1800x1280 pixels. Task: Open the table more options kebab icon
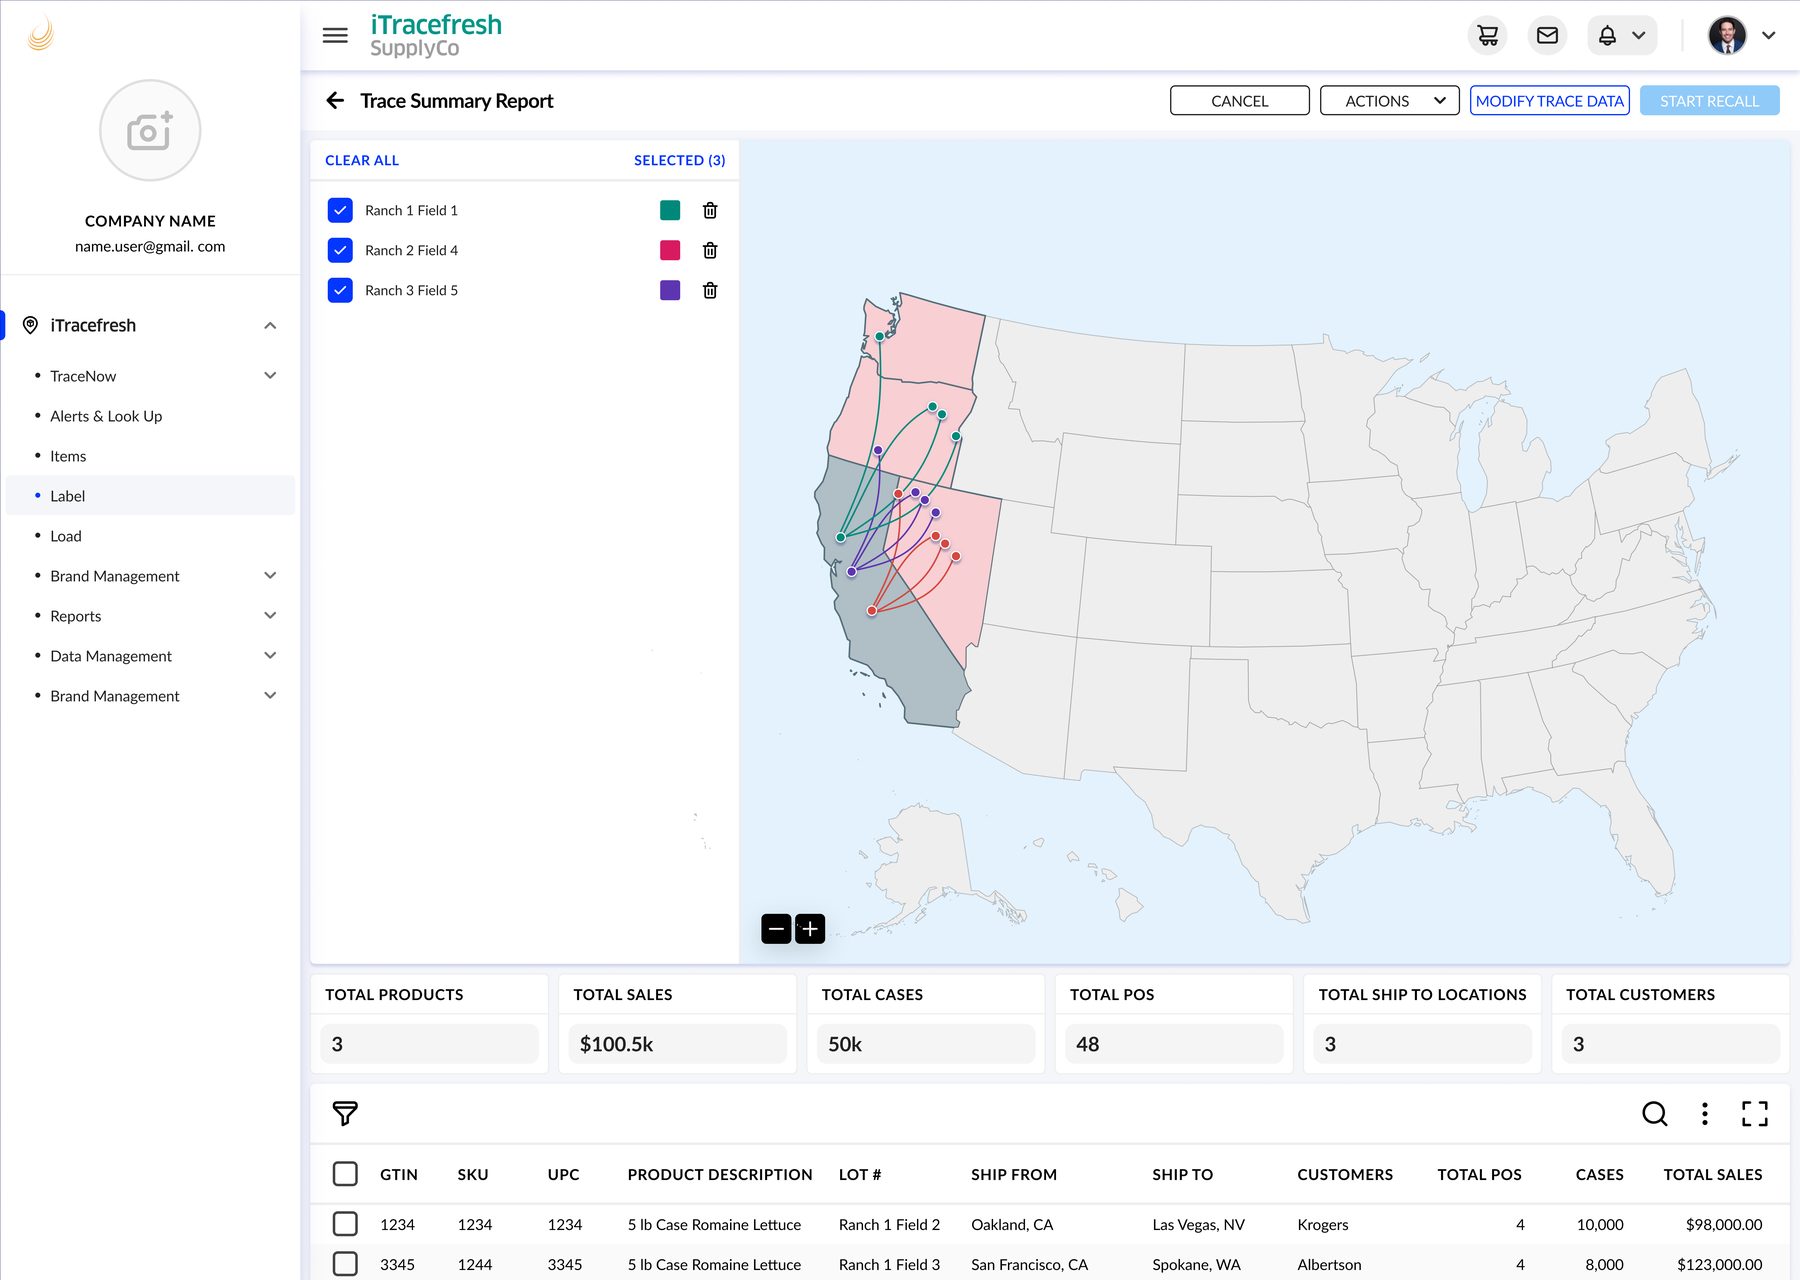tap(1705, 1114)
